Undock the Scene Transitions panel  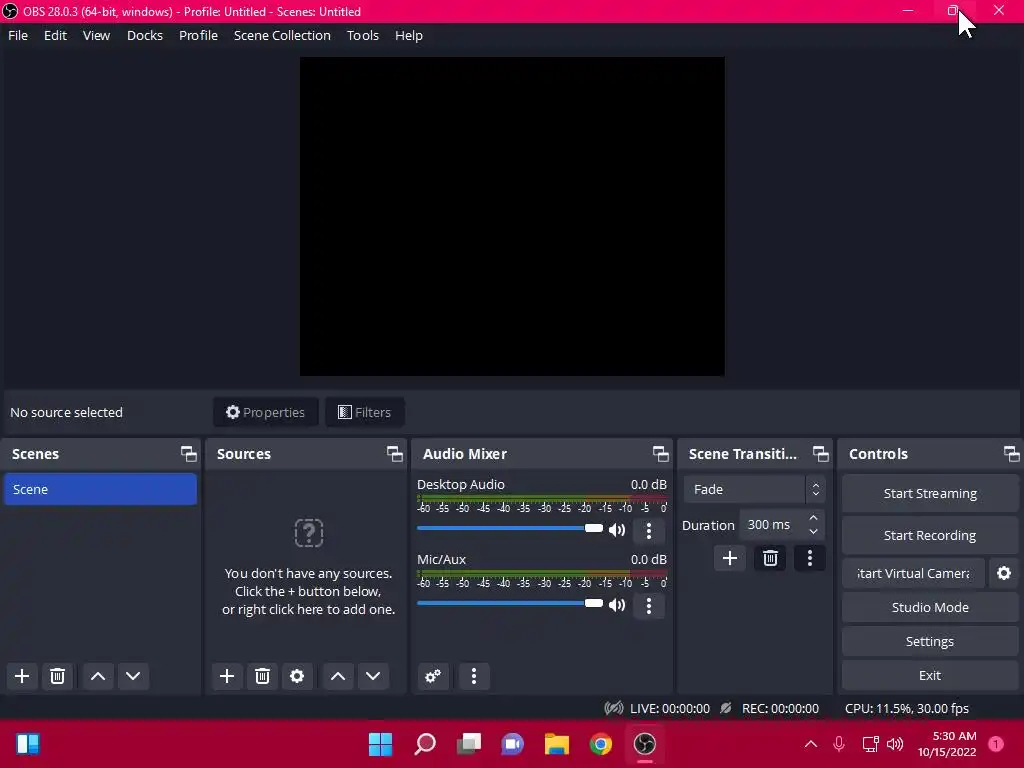(x=821, y=454)
